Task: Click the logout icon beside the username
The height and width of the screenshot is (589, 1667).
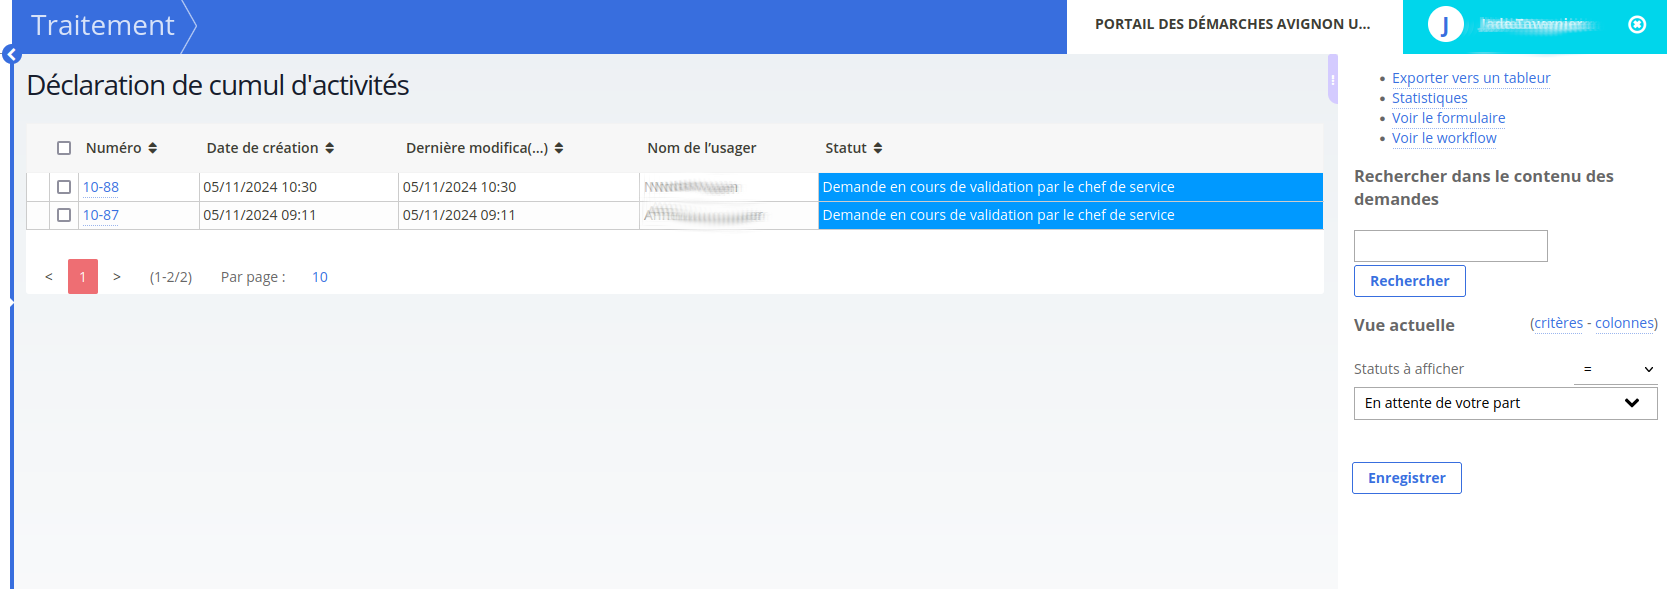Action: tap(1637, 25)
